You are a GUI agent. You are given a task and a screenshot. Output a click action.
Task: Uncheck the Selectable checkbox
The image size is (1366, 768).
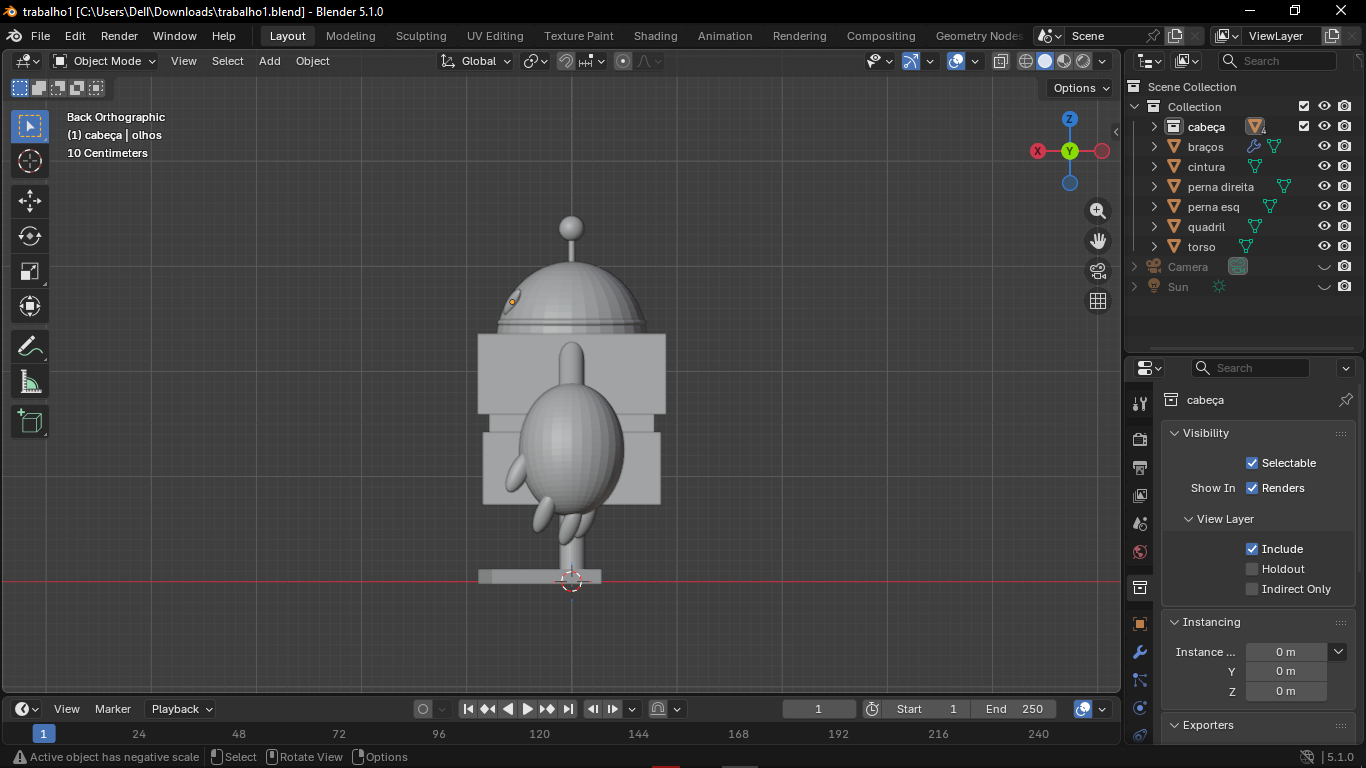[1251, 463]
